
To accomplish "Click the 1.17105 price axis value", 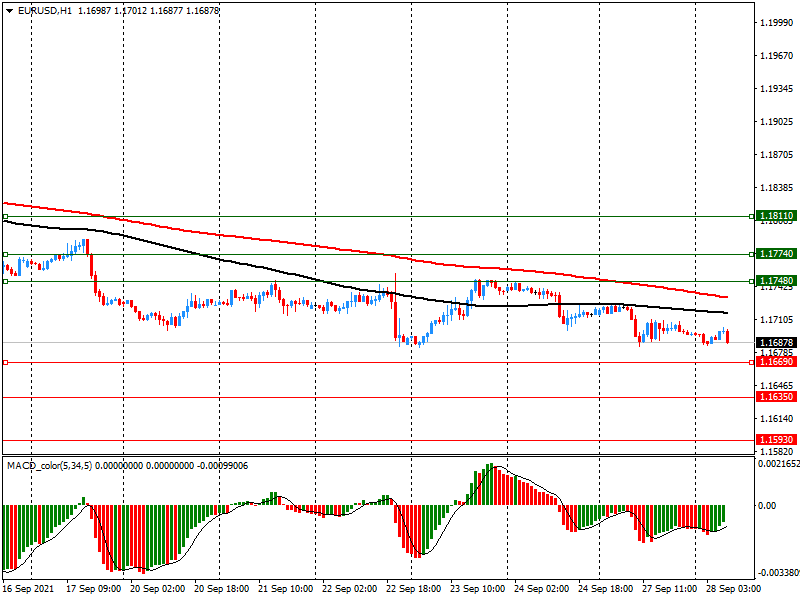I will tap(777, 320).
